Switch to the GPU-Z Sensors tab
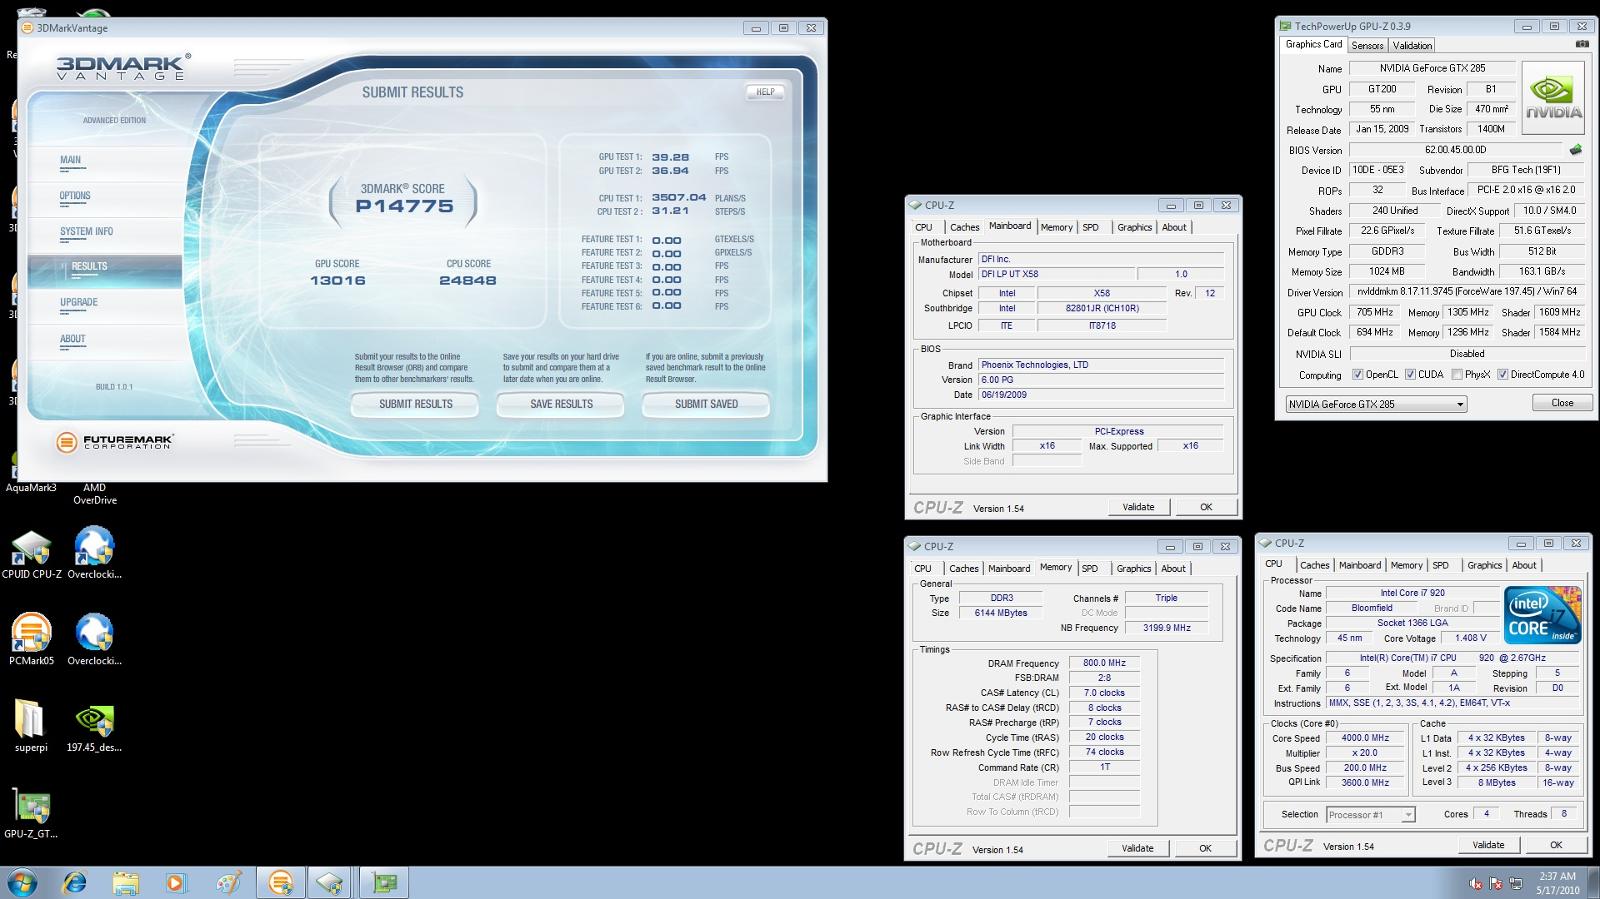This screenshot has width=1600, height=899. (1367, 45)
